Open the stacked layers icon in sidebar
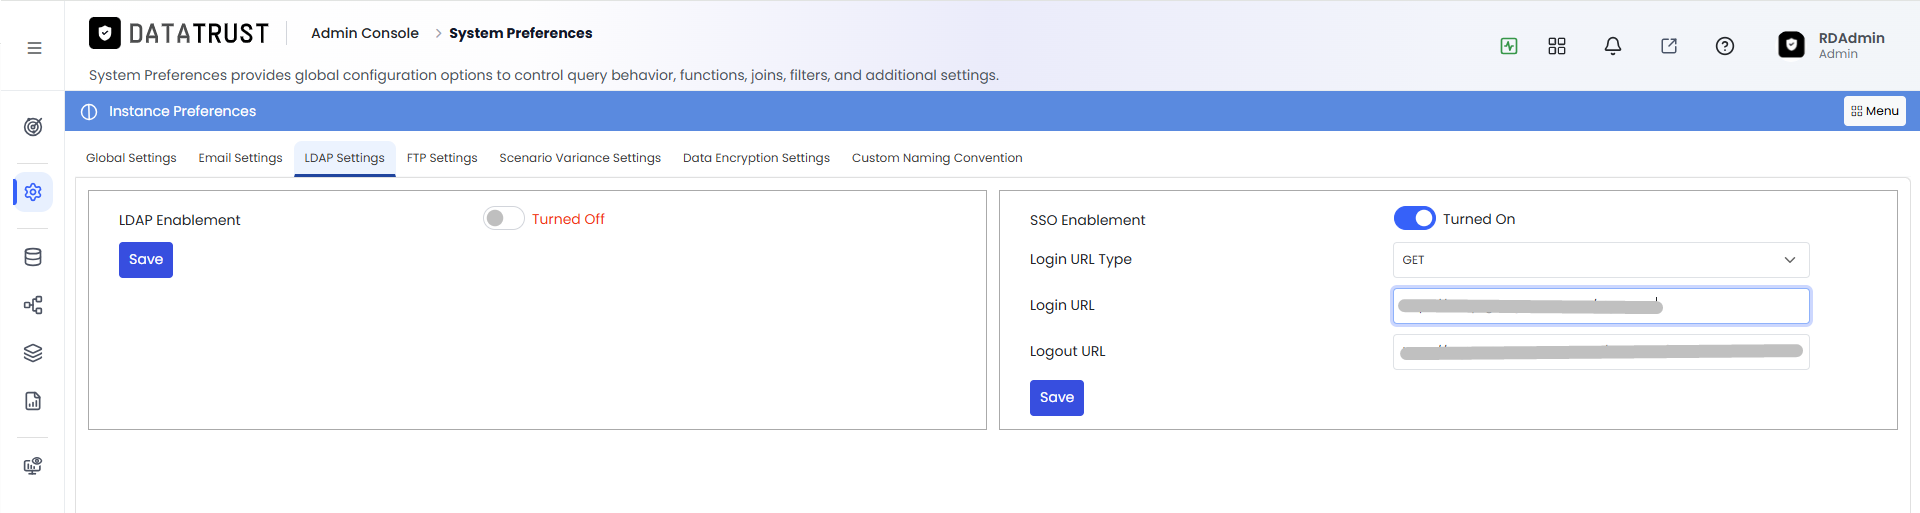This screenshot has width=1920, height=513. (33, 353)
